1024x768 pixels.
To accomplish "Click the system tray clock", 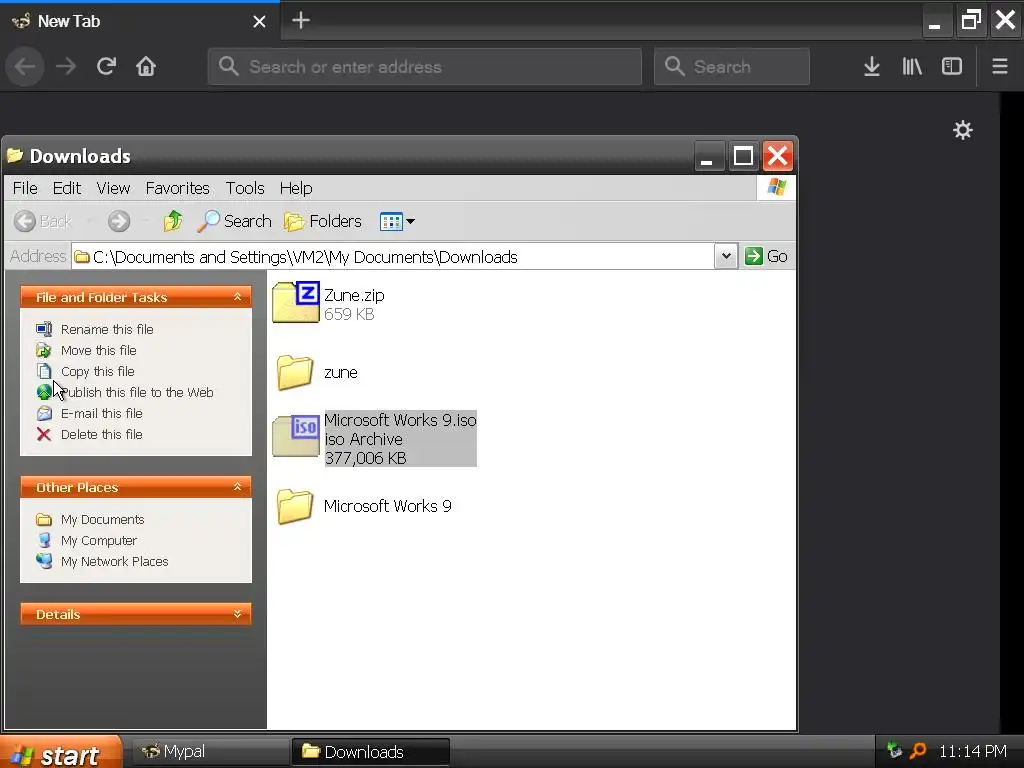I will click(x=972, y=752).
